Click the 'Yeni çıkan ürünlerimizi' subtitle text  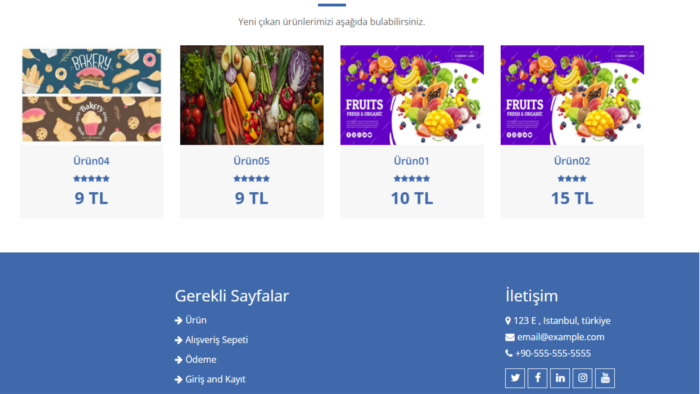[x=331, y=21]
